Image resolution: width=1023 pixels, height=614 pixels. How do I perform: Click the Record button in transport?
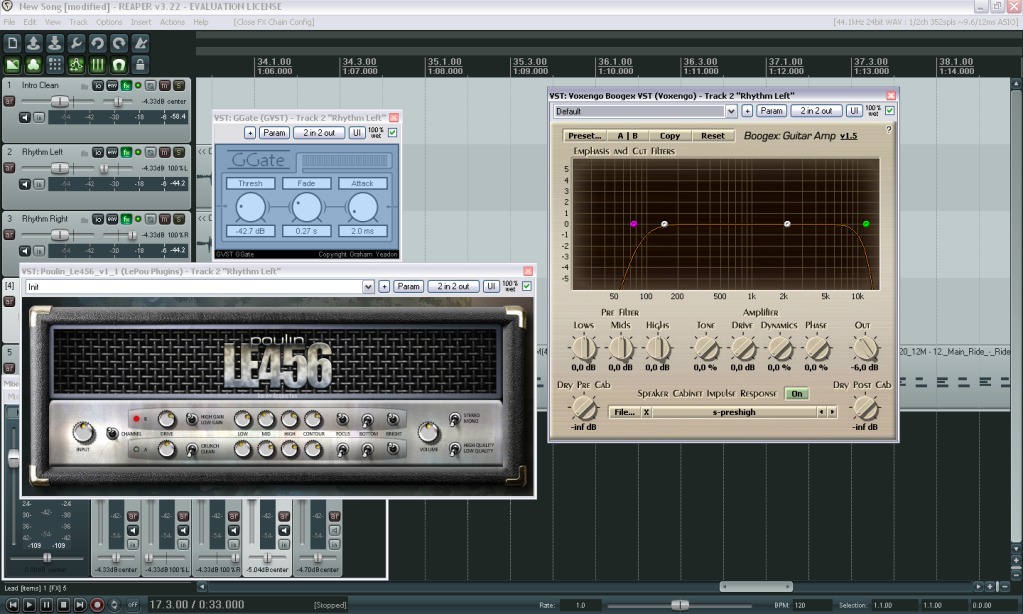coord(97,605)
